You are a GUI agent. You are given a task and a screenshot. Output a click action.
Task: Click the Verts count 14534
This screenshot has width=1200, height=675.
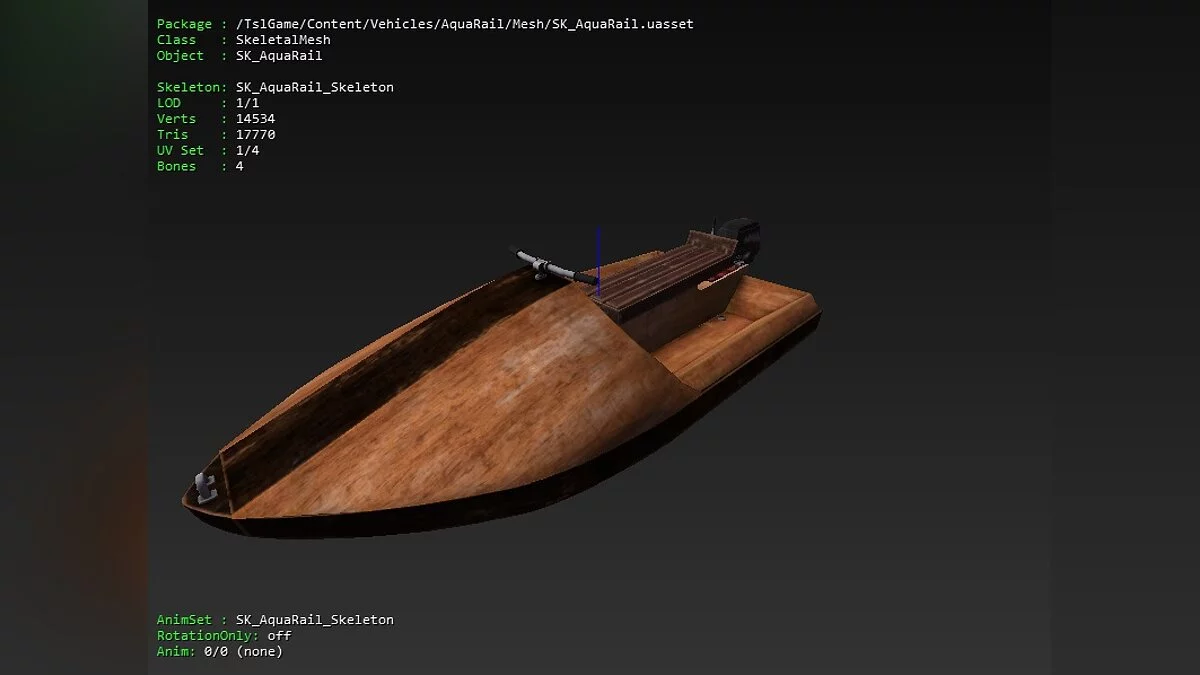coord(255,119)
